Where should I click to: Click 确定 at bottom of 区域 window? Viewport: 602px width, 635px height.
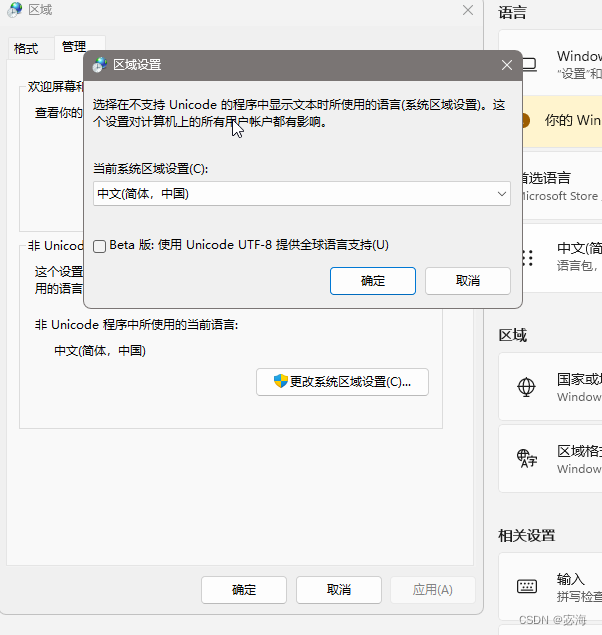tap(244, 590)
